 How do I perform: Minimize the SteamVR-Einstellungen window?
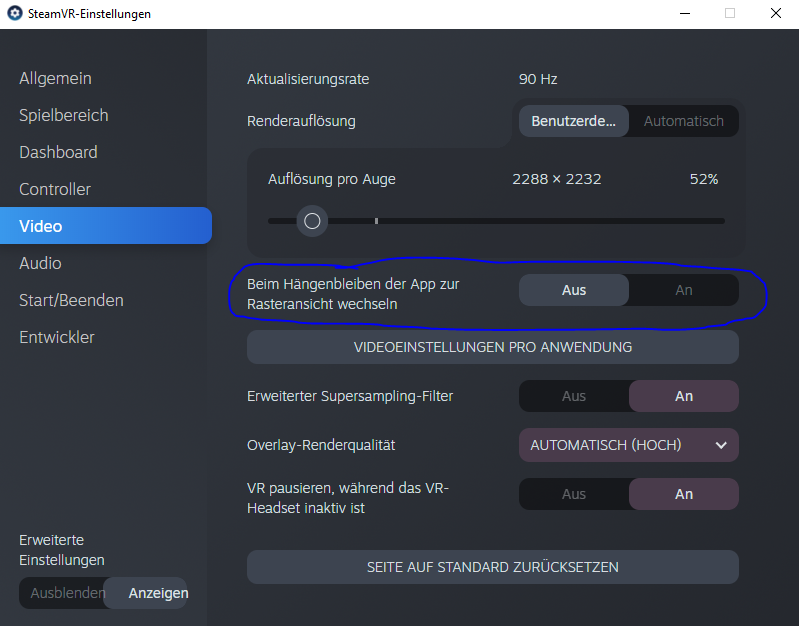[685, 13]
